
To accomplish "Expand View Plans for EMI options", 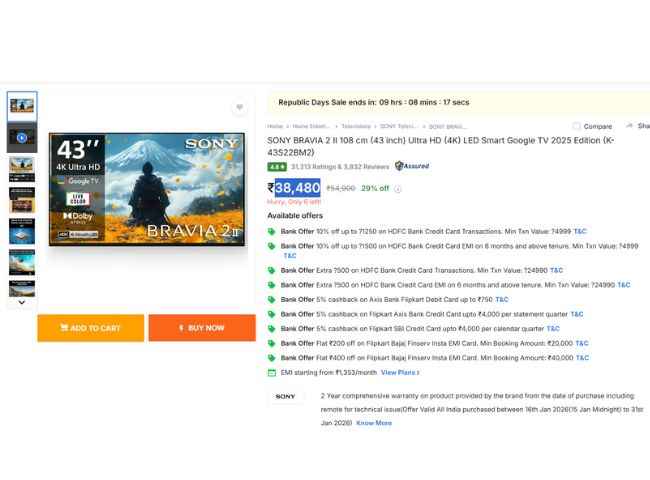I will (398, 372).
